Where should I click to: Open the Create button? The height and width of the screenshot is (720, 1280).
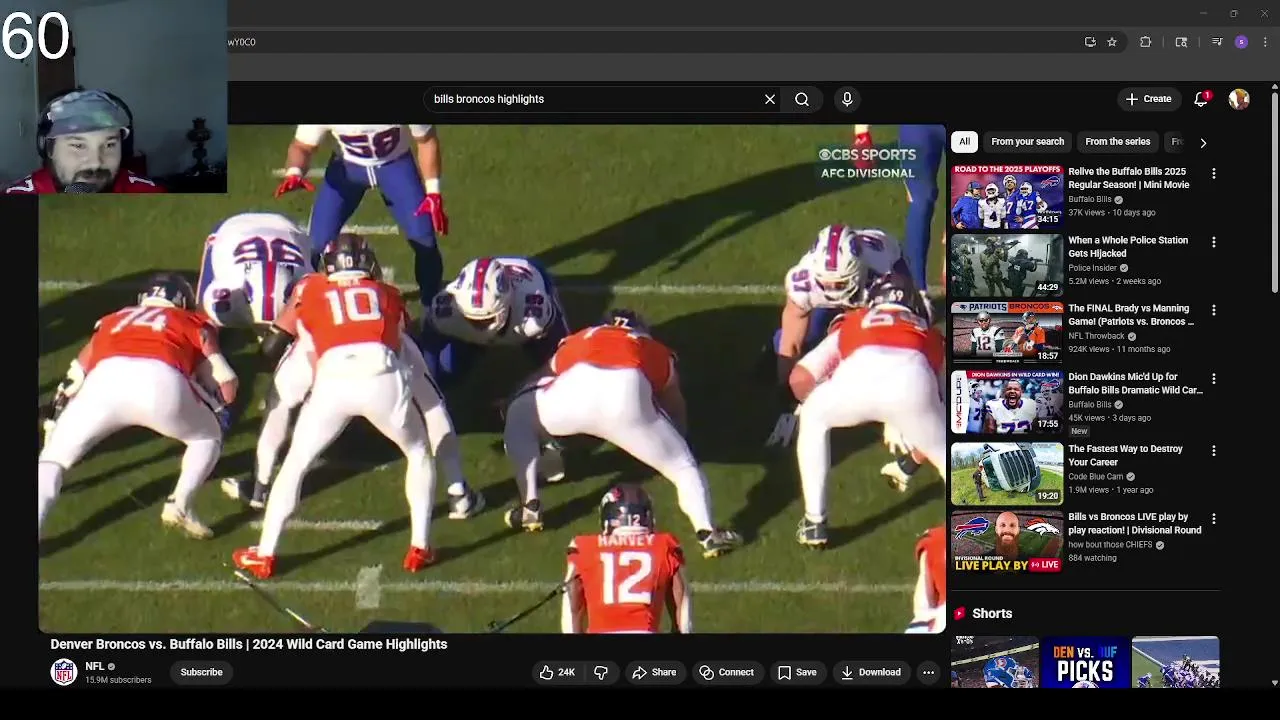[x=1148, y=99]
